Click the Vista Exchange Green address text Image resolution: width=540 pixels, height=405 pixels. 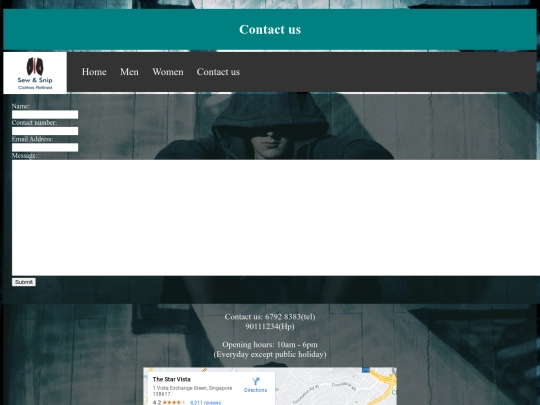coord(192,391)
